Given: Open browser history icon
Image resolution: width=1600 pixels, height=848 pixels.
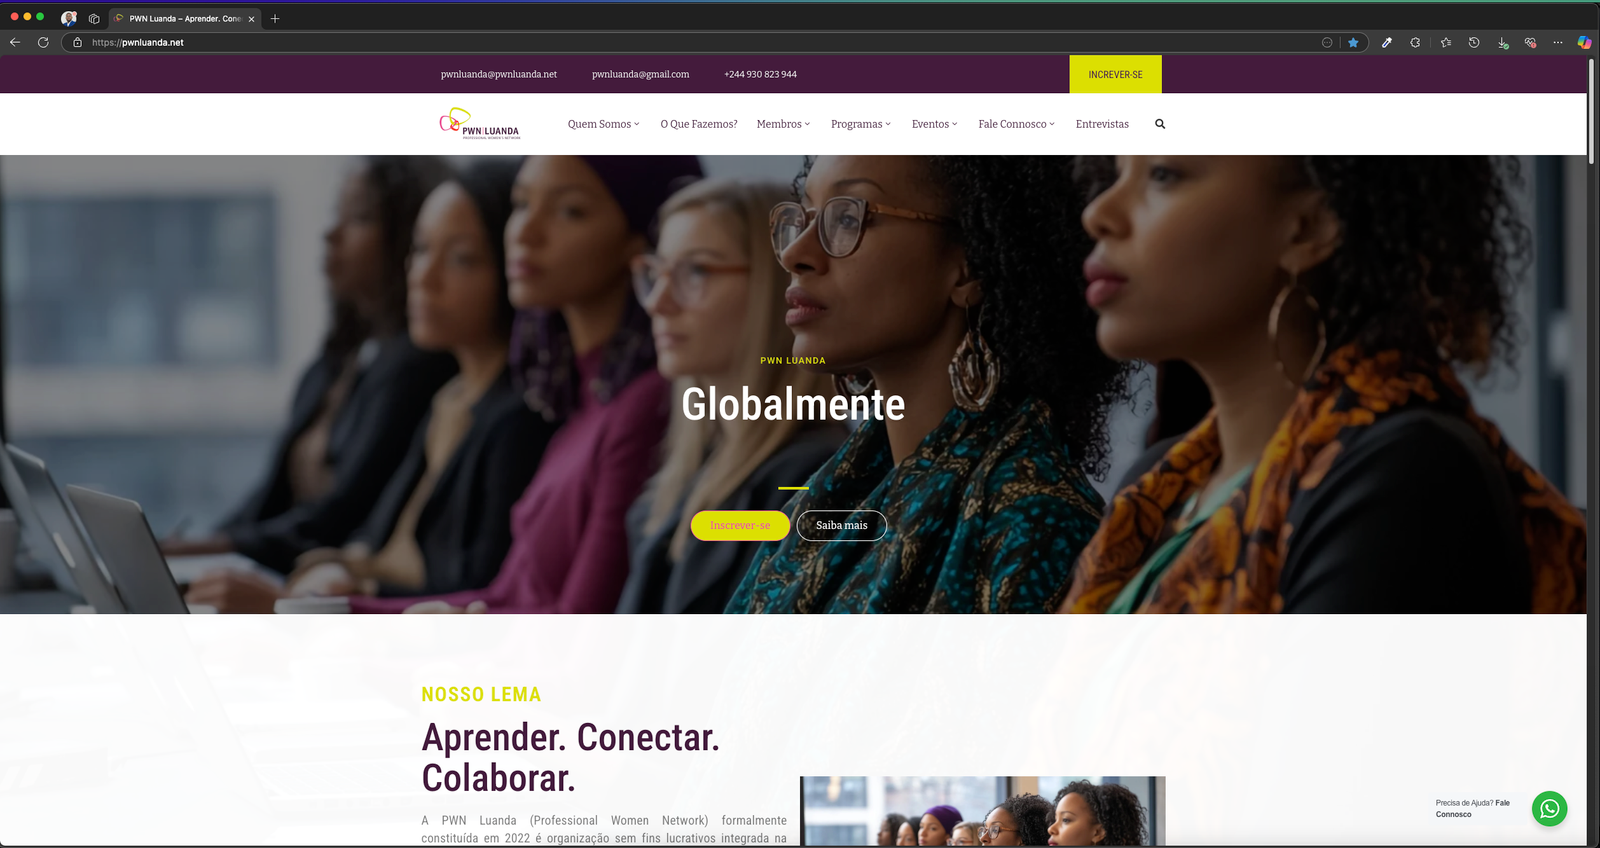Looking at the screenshot, I should [x=1474, y=42].
